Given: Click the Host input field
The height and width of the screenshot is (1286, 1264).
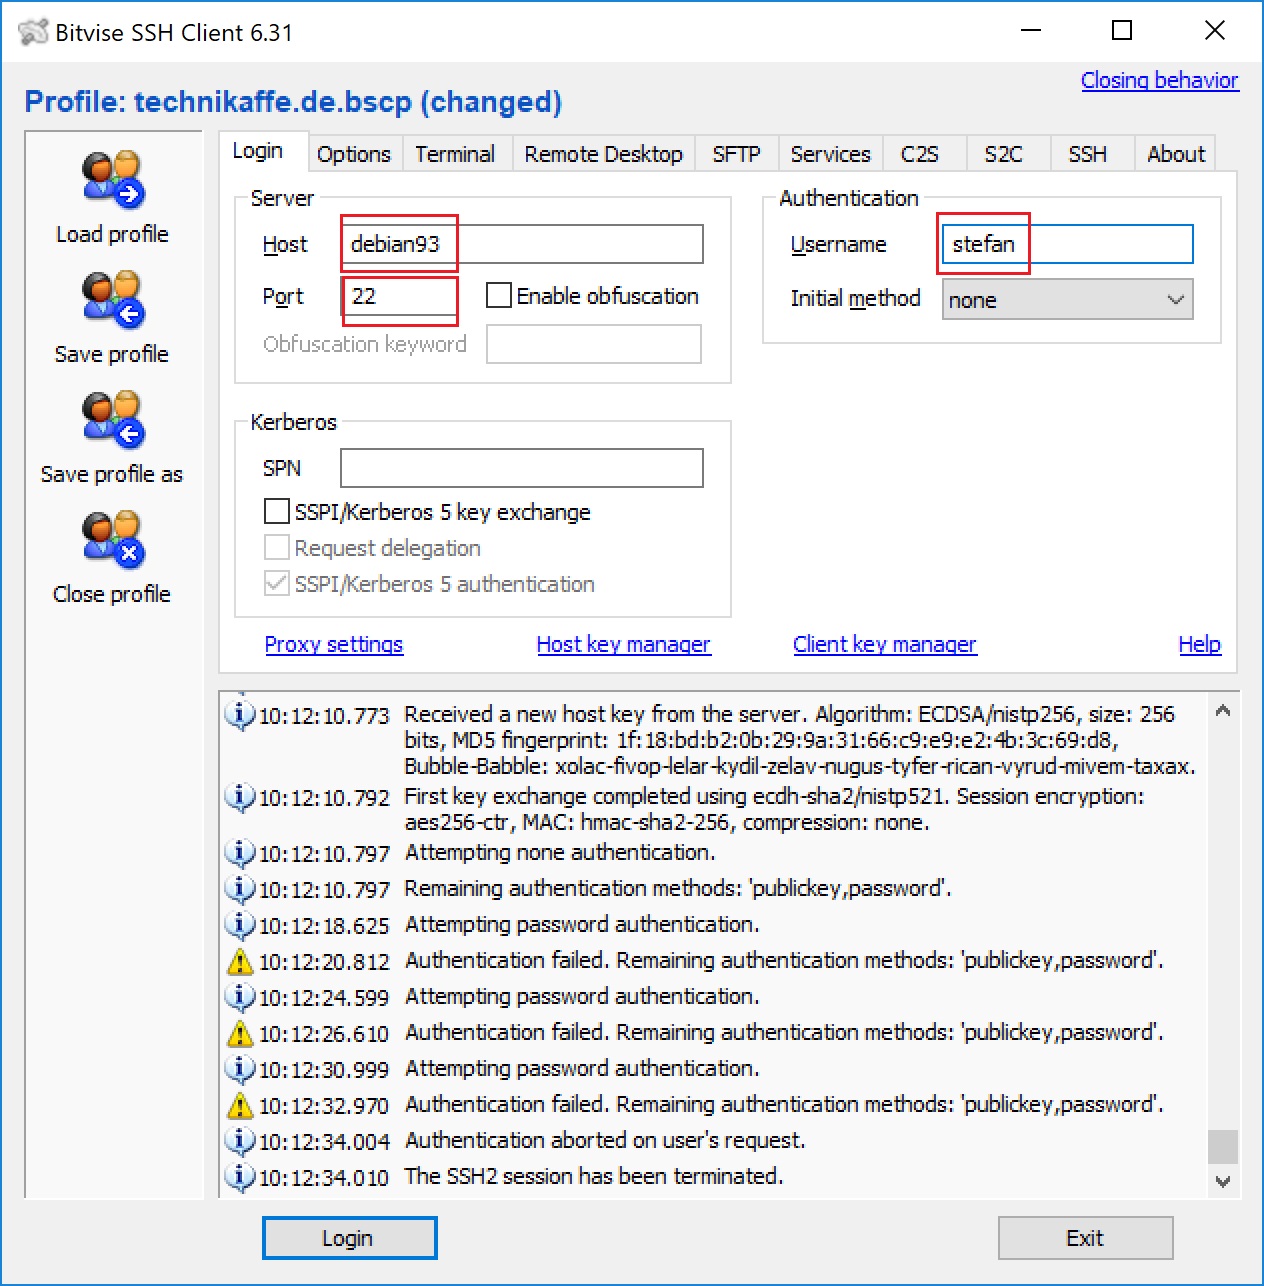Looking at the screenshot, I should (x=522, y=244).
